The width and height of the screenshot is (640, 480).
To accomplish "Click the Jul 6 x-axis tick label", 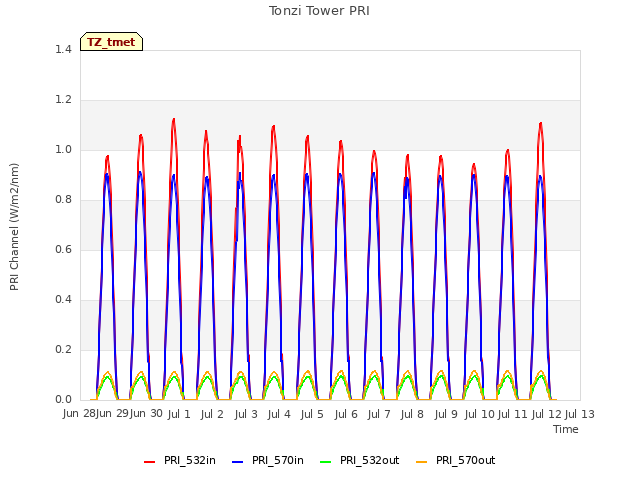I will coord(346,414).
